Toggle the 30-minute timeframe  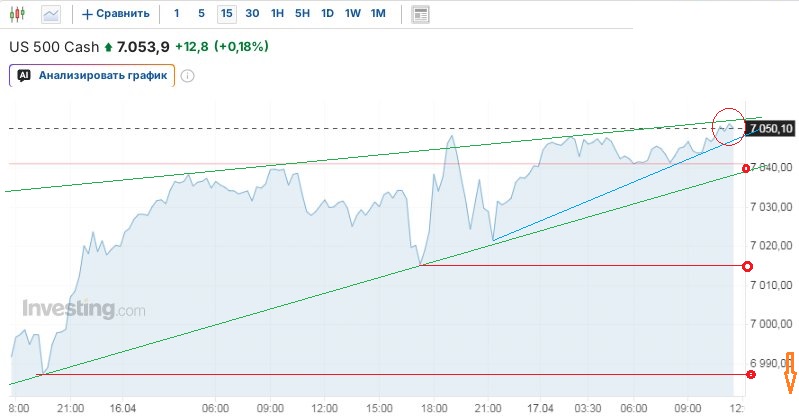point(252,14)
